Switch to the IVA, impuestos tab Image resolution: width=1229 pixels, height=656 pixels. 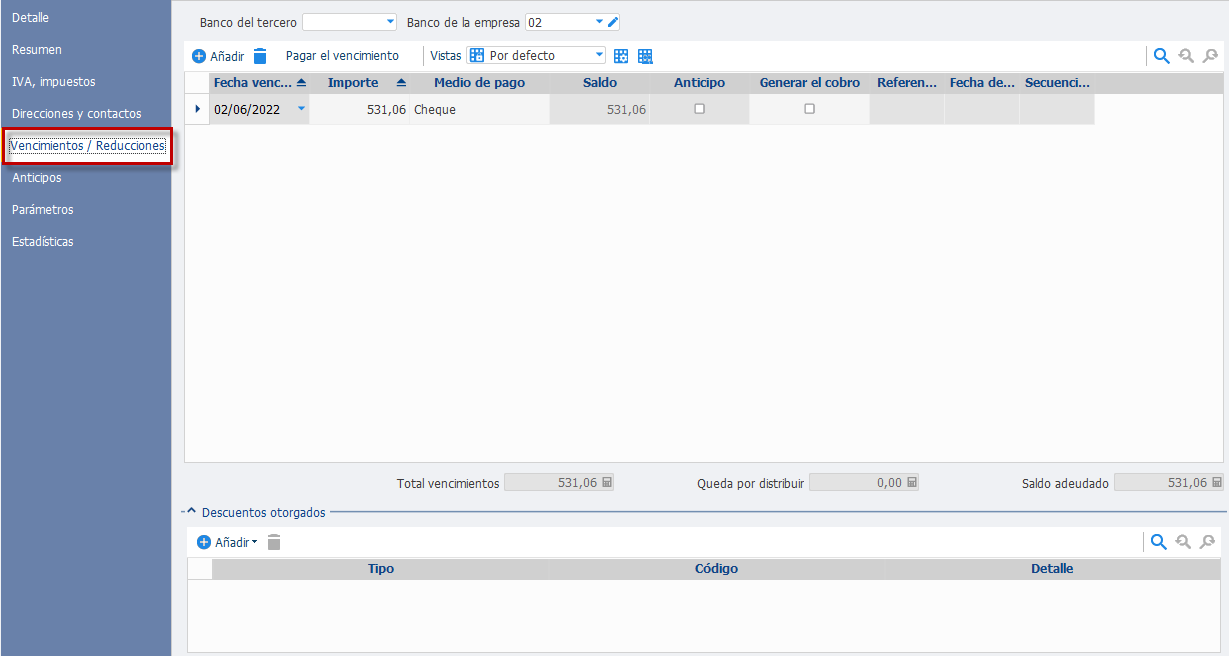click(x=54, y=82)
